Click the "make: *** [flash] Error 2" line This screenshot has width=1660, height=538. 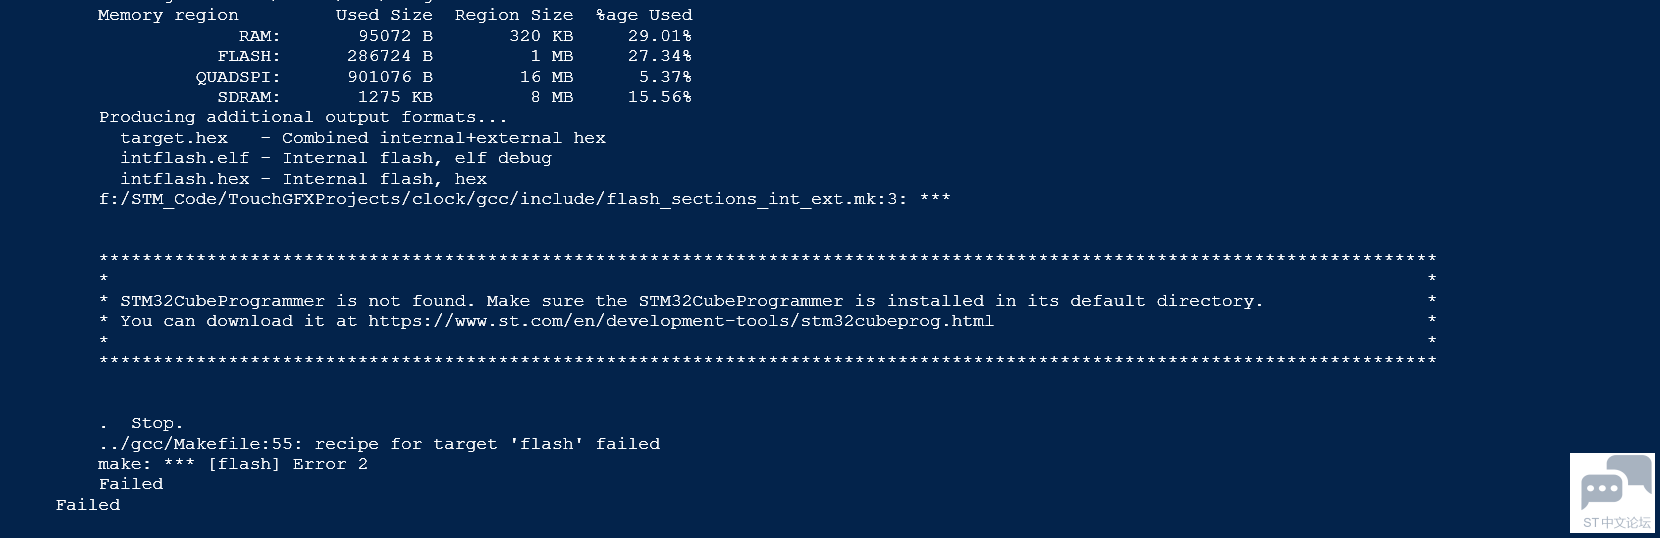coord(232,464)
